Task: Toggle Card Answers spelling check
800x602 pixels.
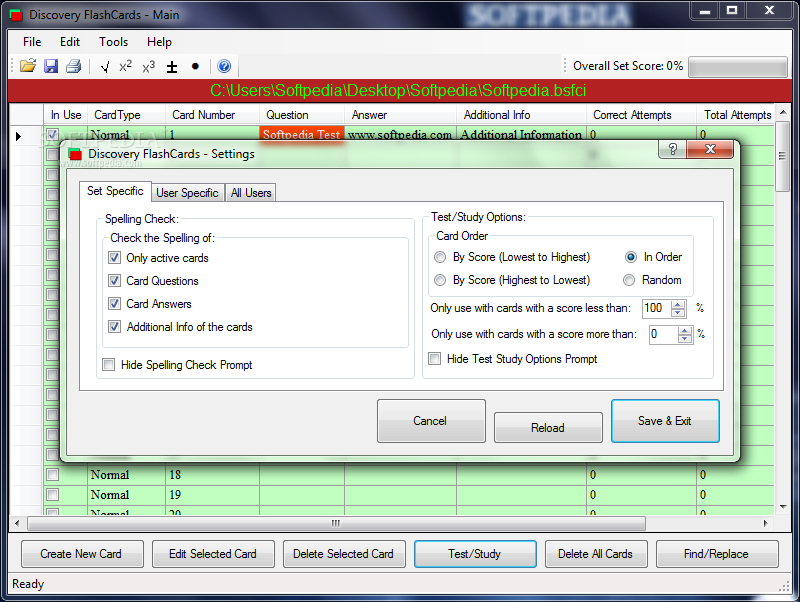Action: tap(114, 304)
